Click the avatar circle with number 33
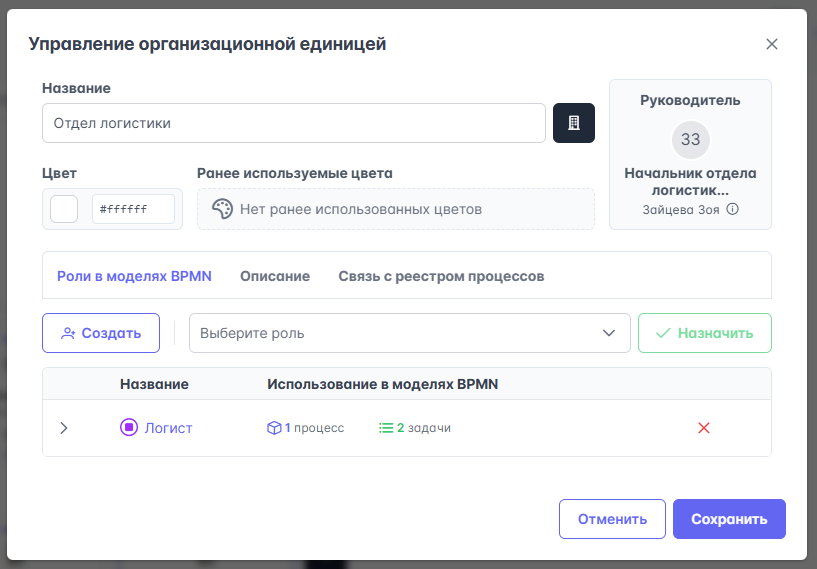Image resolution: width=817 pixels, height=569 pixels. tap(690, 139)
